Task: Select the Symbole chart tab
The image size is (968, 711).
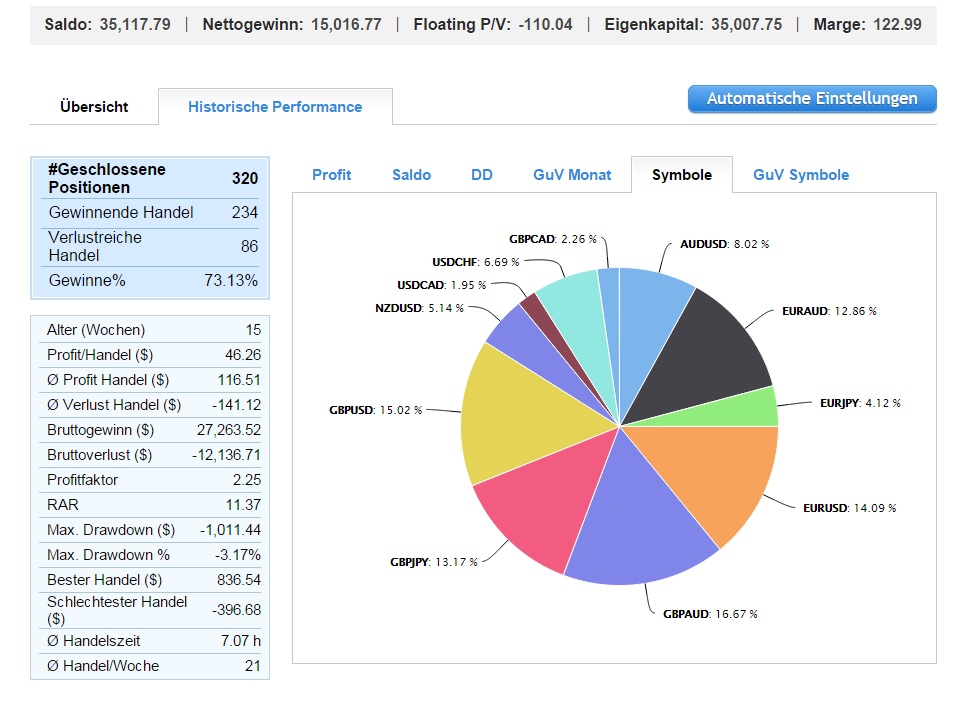Action: pyautogui.click(x=681, y=175)
